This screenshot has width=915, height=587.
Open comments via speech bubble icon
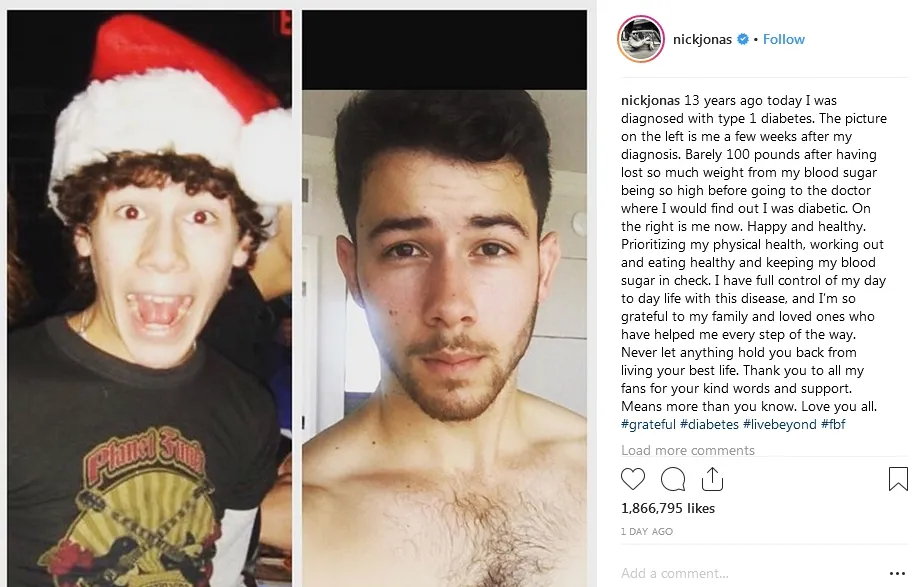[673, 479]
